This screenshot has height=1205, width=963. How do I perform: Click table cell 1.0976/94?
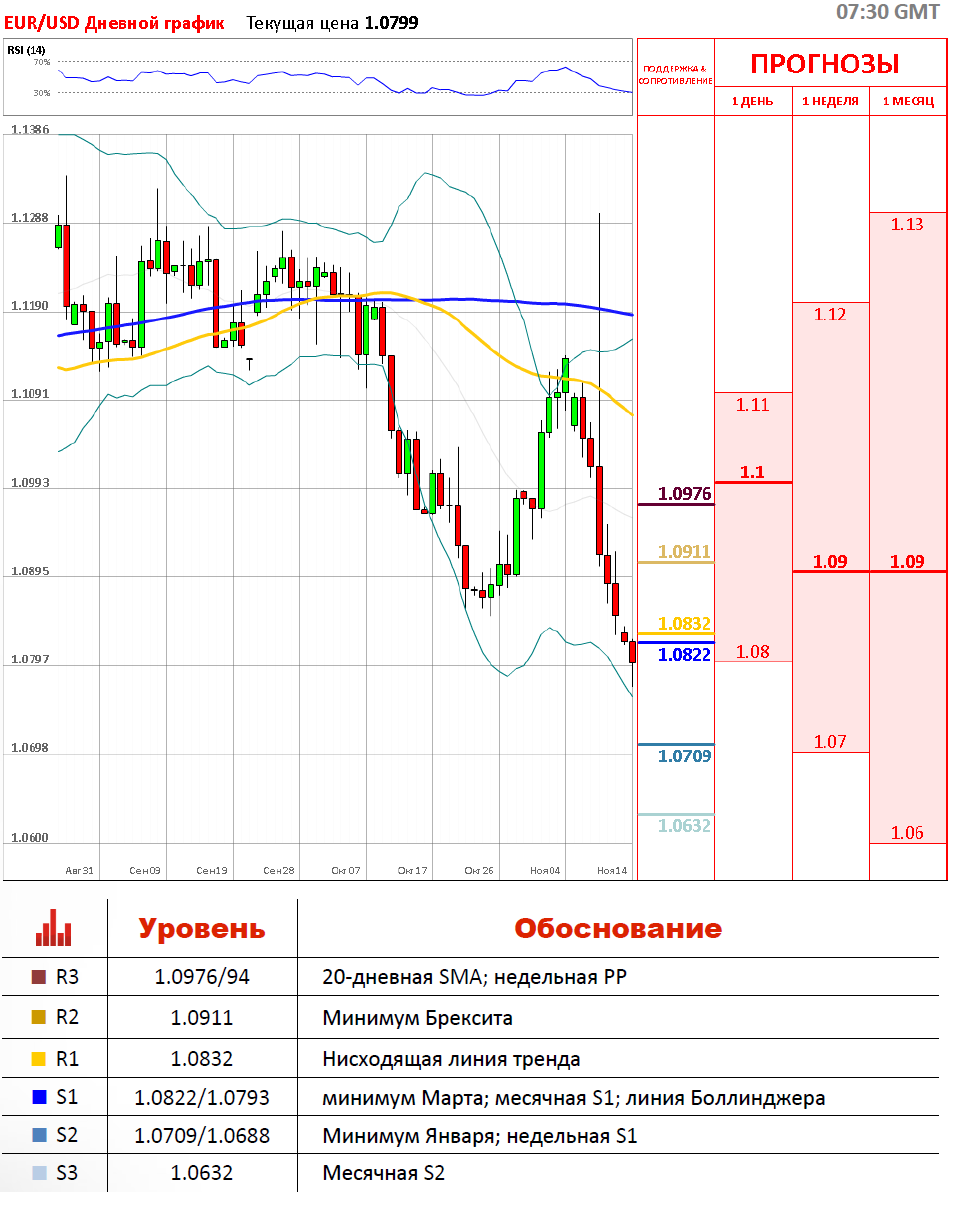click(x=202, y=977)
